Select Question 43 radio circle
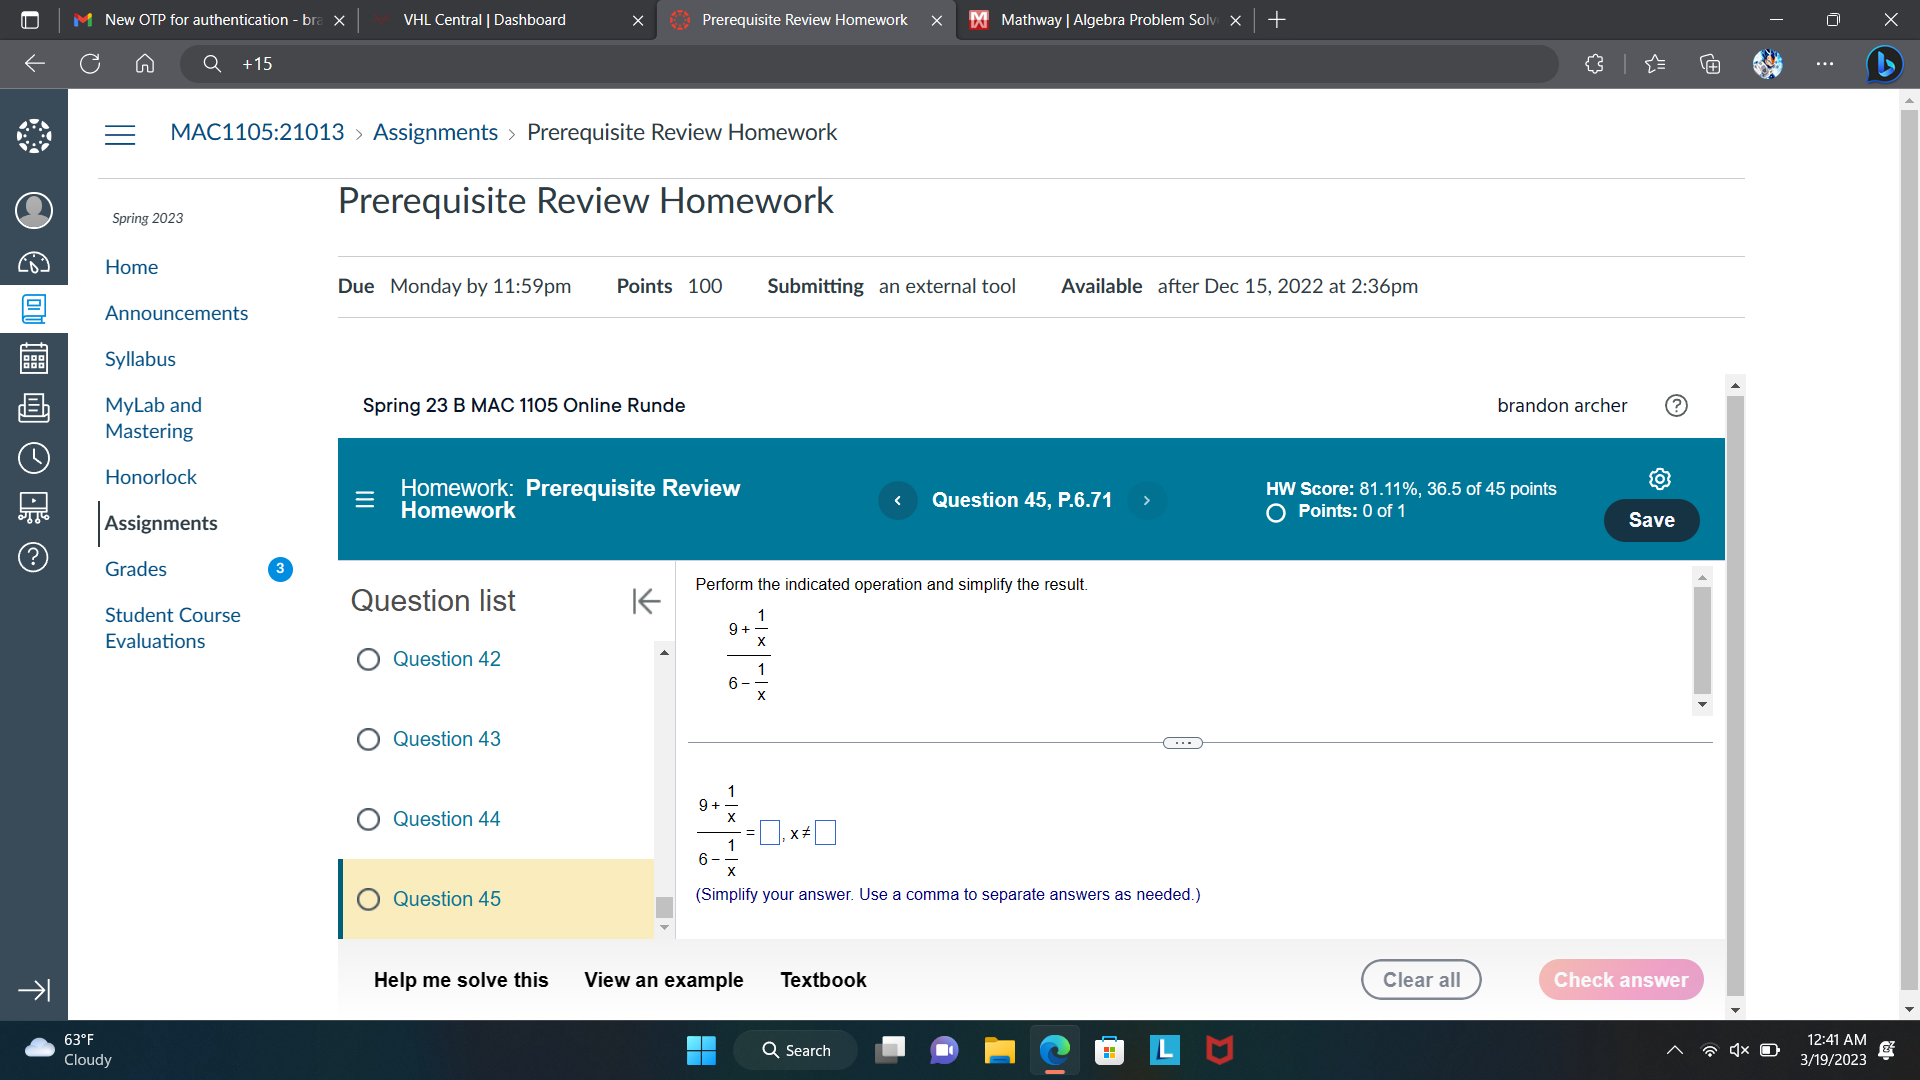The image size is (1920, 1080). tap(368, 739)
